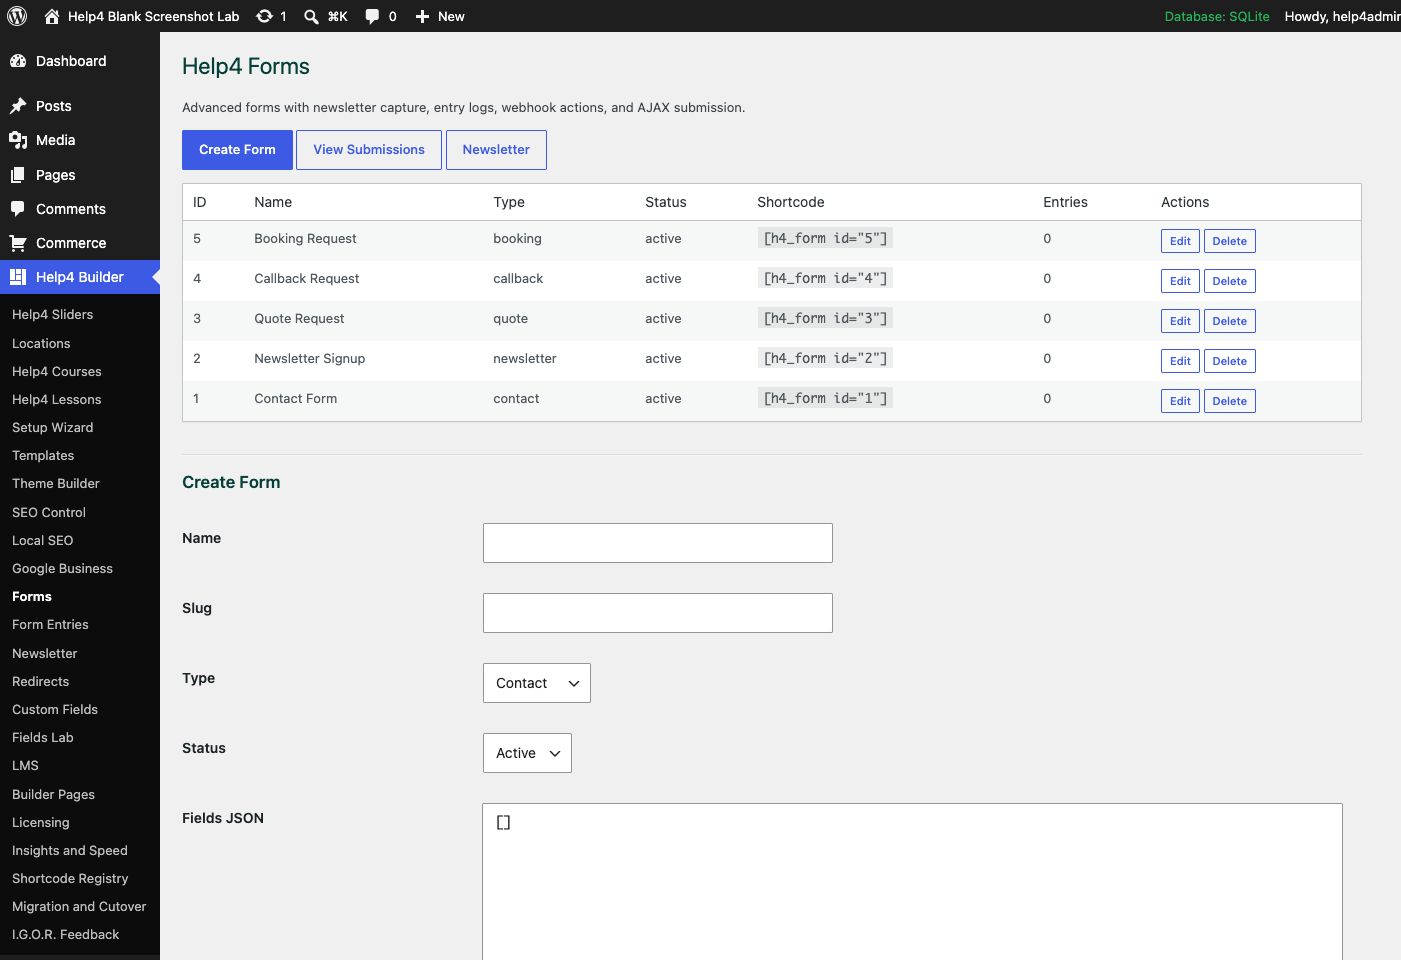Open Setup Wizard menu item
This screenshot has width=1401, height=960.
[x=52, y=427]
